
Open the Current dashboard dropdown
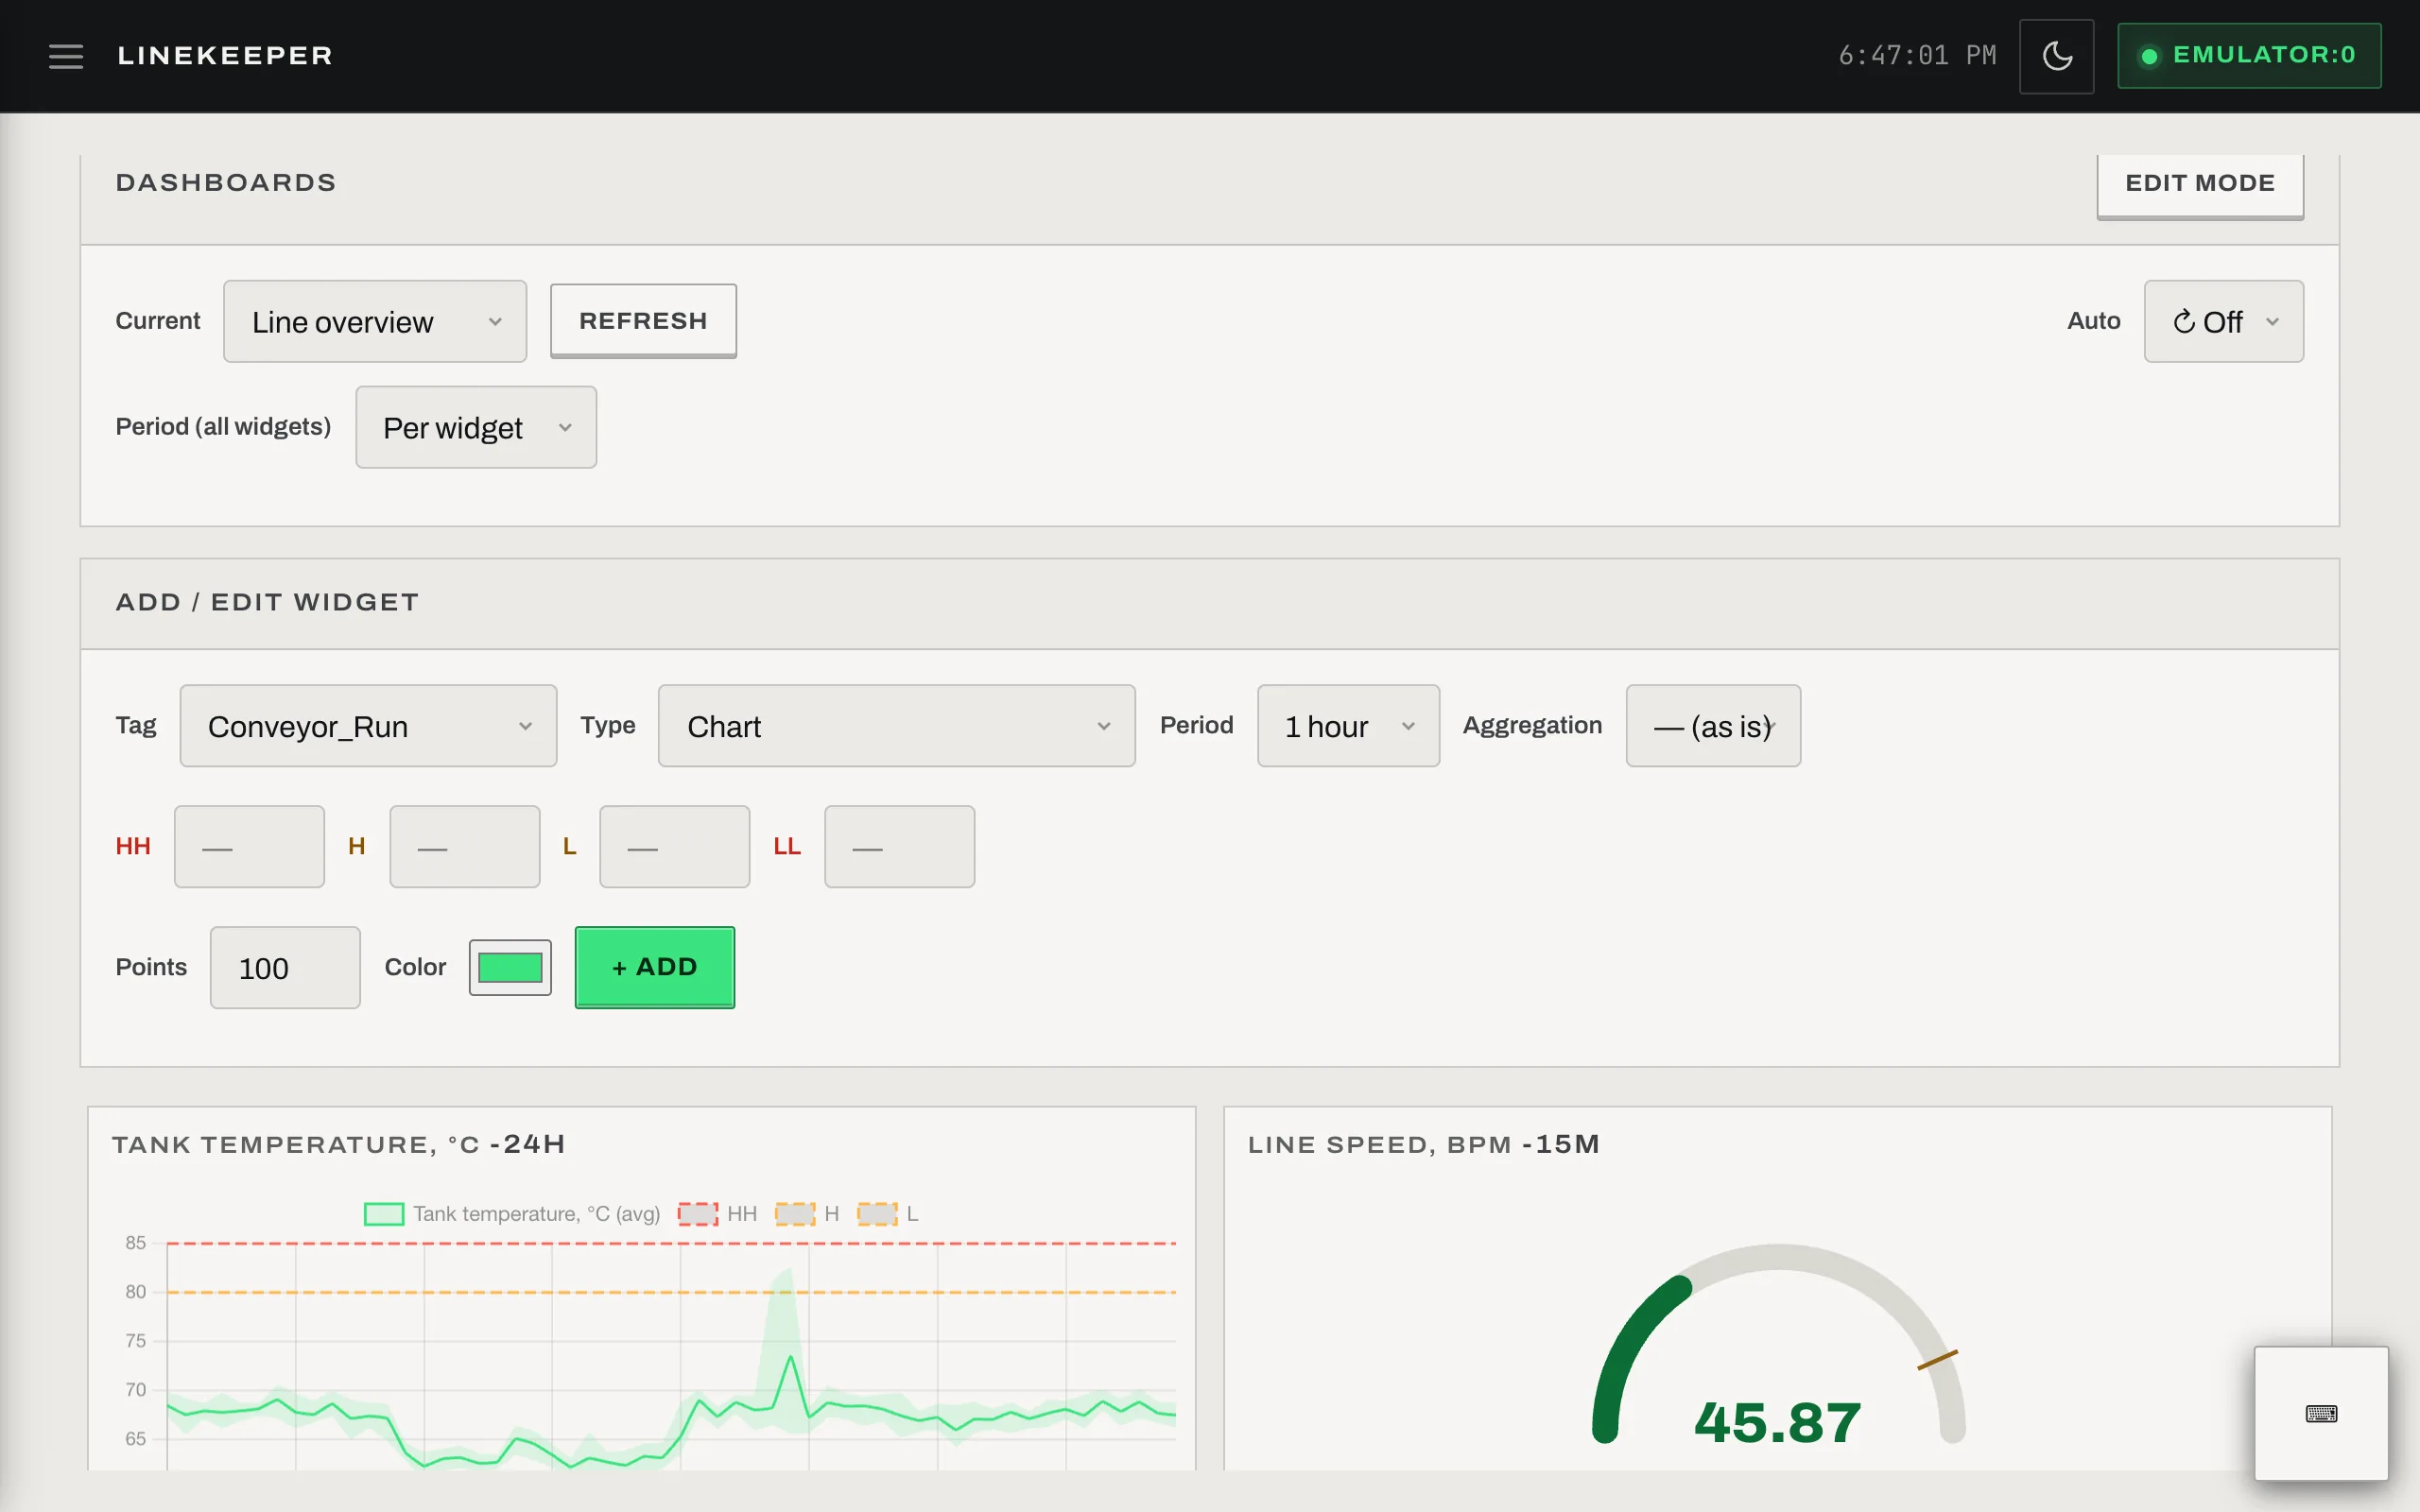375,321
